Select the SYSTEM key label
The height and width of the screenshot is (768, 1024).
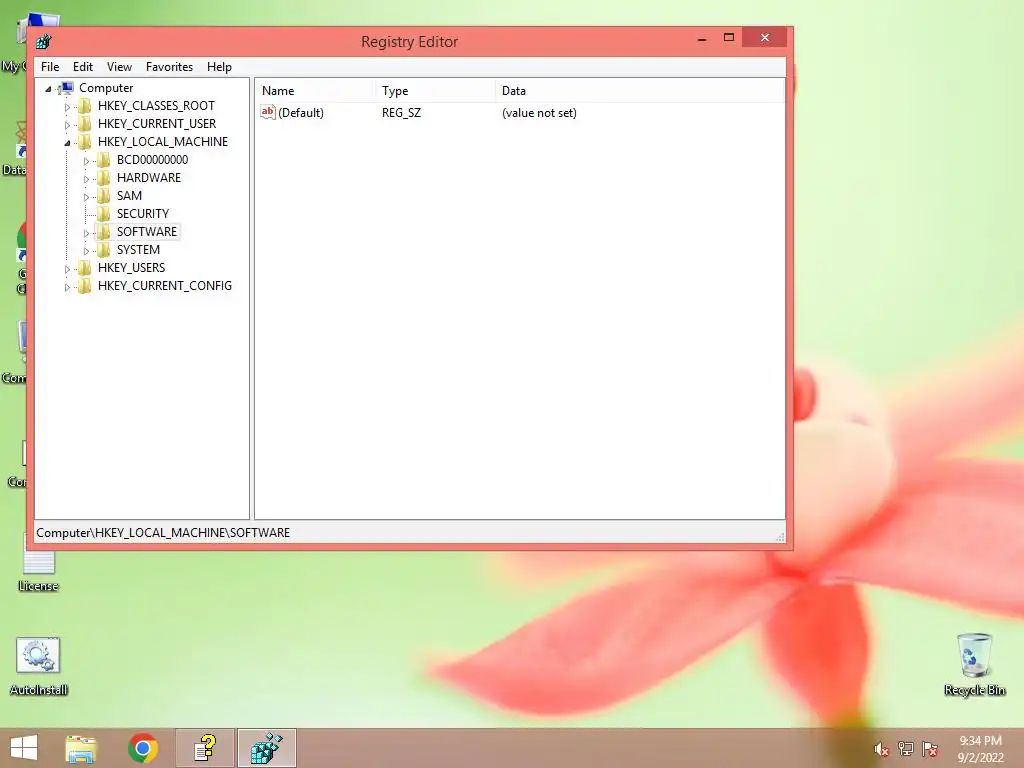click(138, 249)
